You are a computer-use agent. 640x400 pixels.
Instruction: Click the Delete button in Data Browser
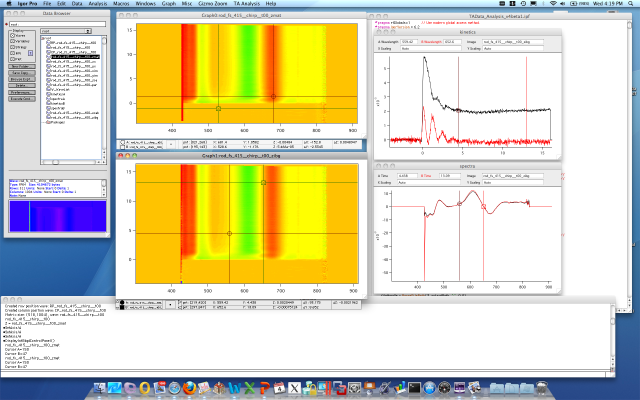(x=22, y=86)
